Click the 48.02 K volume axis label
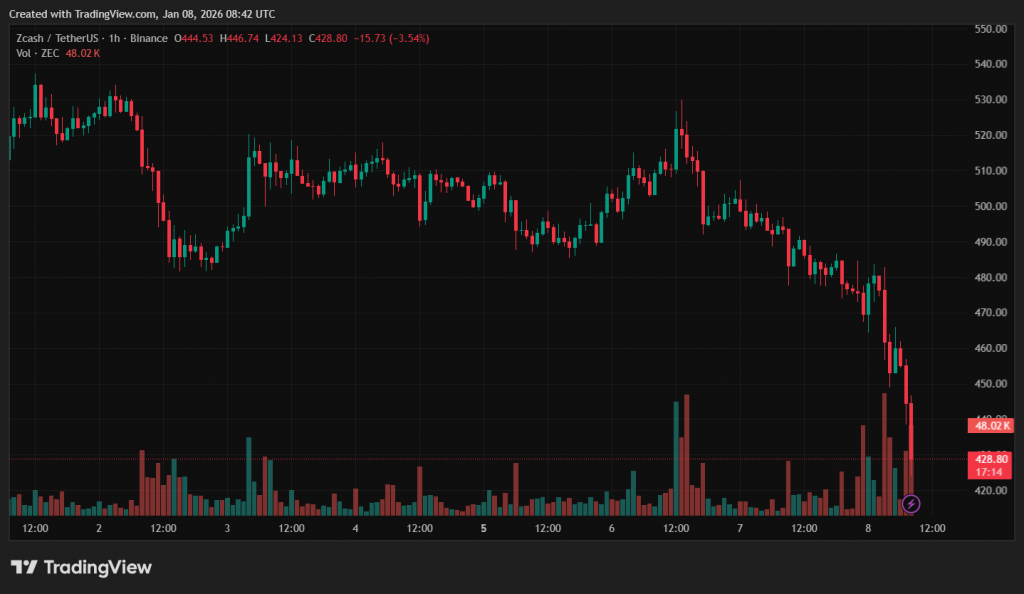Viewport: 1024px width, 594px height. click(990, 425)
